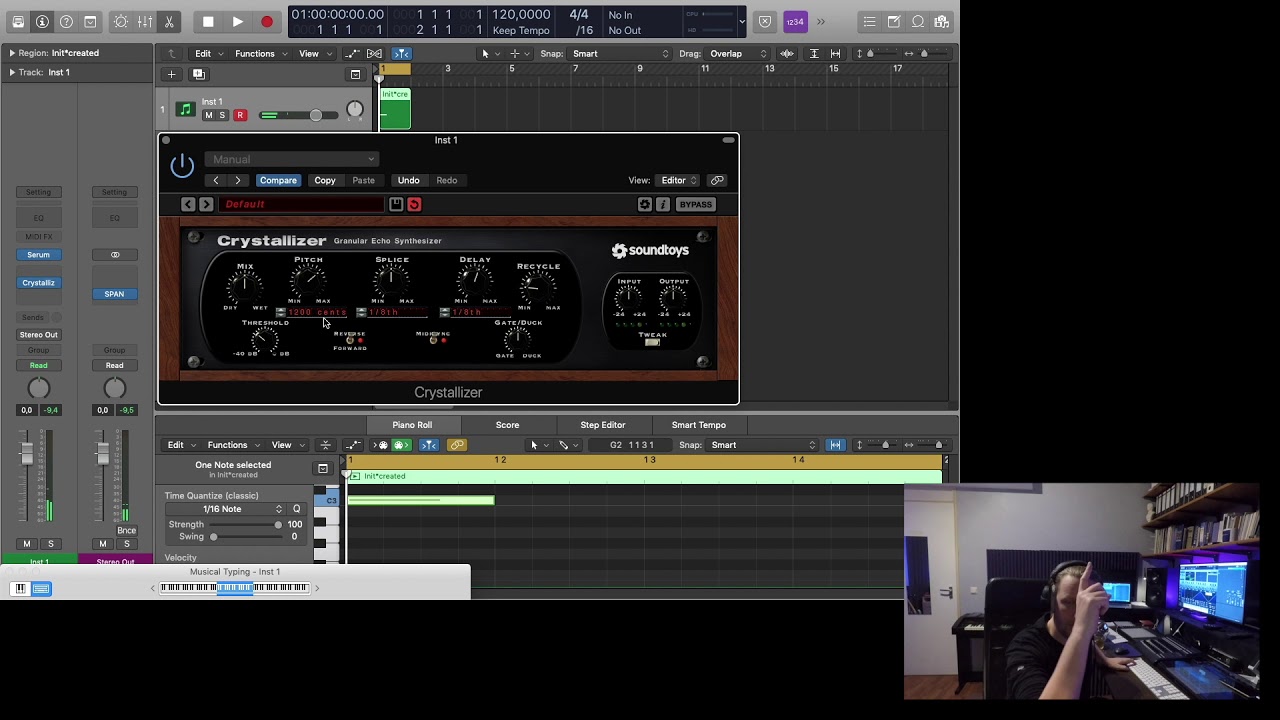Record-enable track Inst 1

coord(240,115)
